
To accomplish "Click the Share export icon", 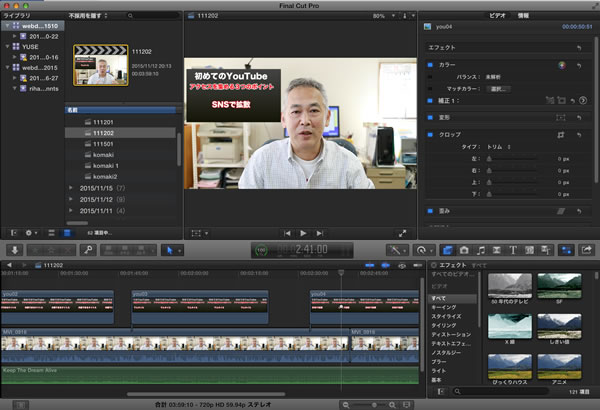I will 587,250.
